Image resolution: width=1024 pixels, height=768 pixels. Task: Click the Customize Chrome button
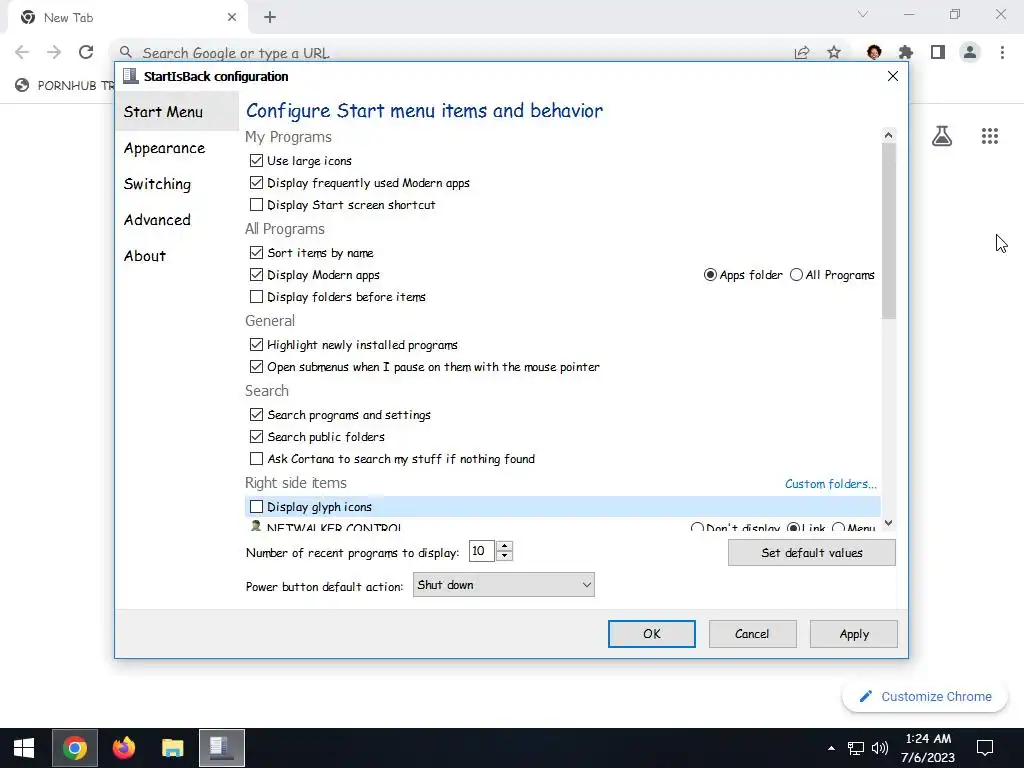(x=925, y=697)
